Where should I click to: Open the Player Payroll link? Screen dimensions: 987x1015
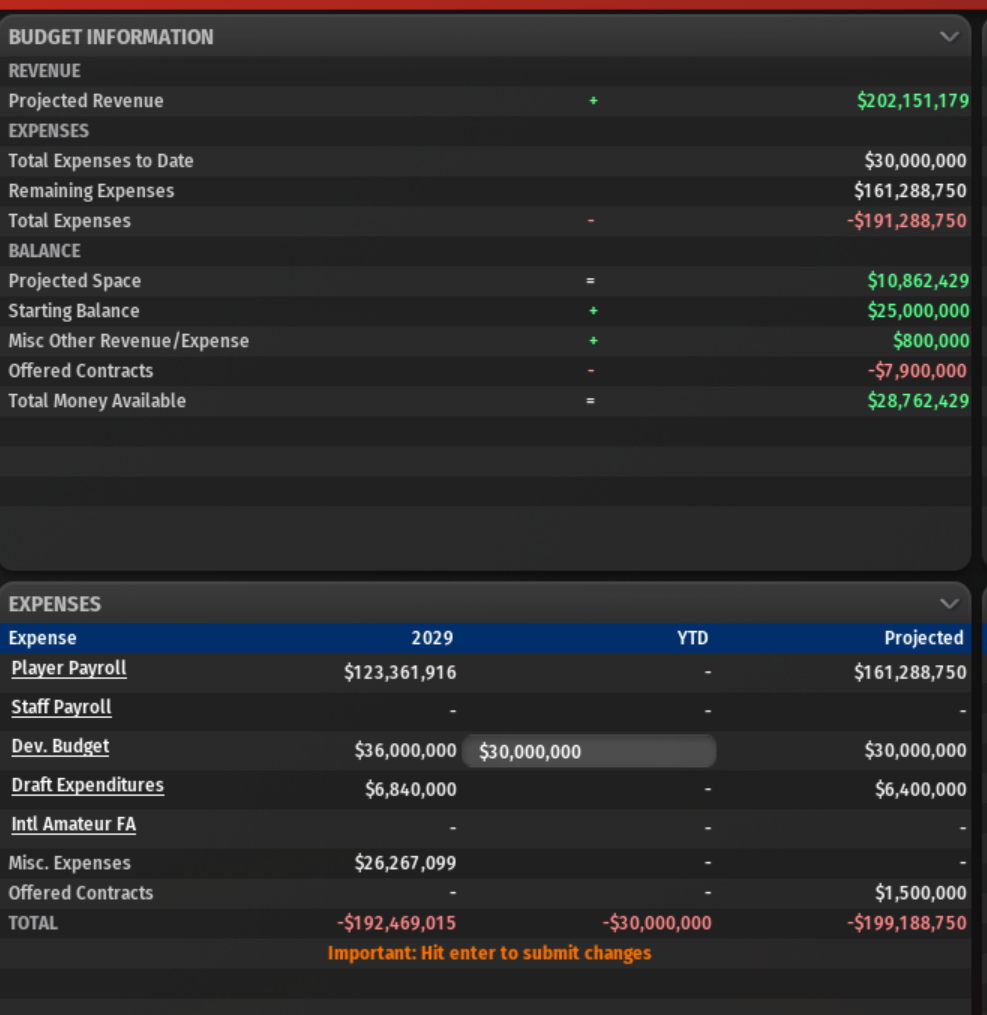click(69, 669)
